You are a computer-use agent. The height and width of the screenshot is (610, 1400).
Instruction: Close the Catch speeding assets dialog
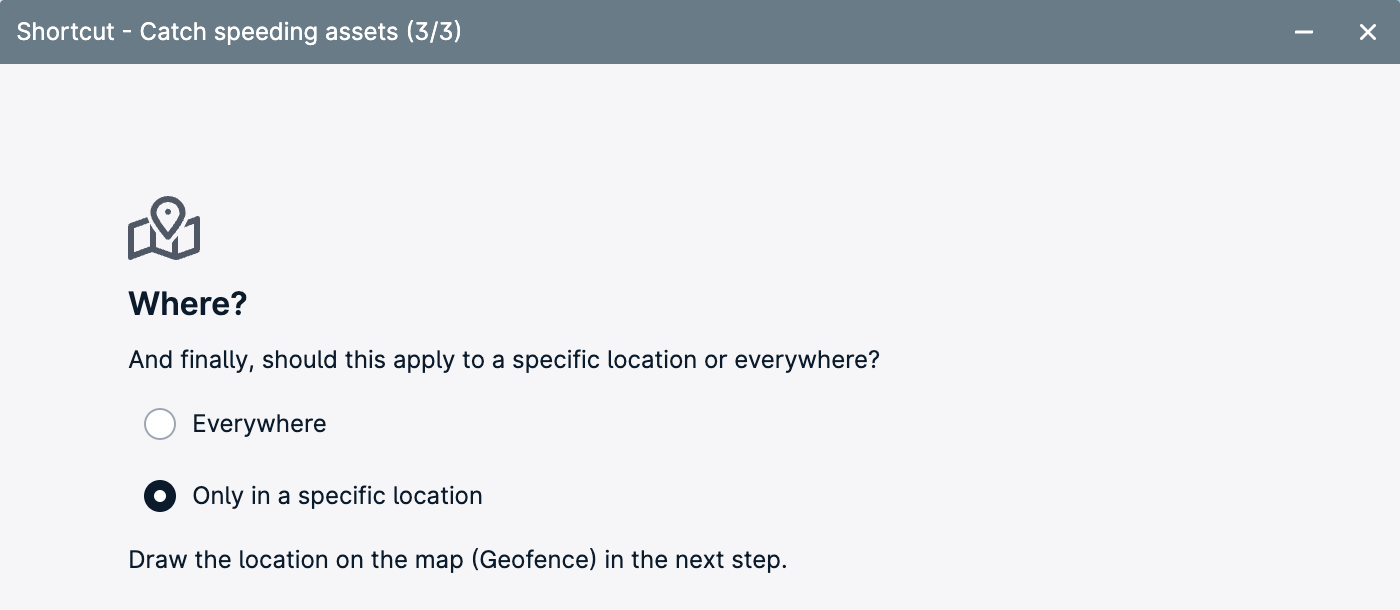click(x=1368, y=32)
